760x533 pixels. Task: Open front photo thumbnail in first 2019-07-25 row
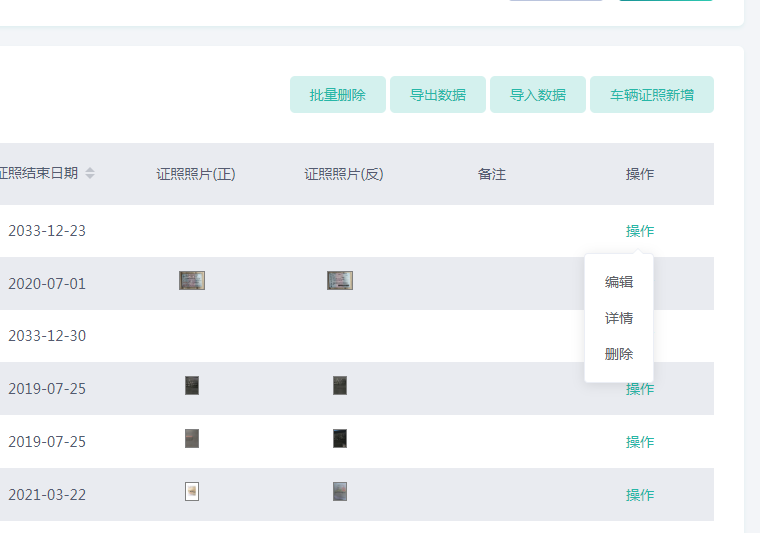pos(192,385)
